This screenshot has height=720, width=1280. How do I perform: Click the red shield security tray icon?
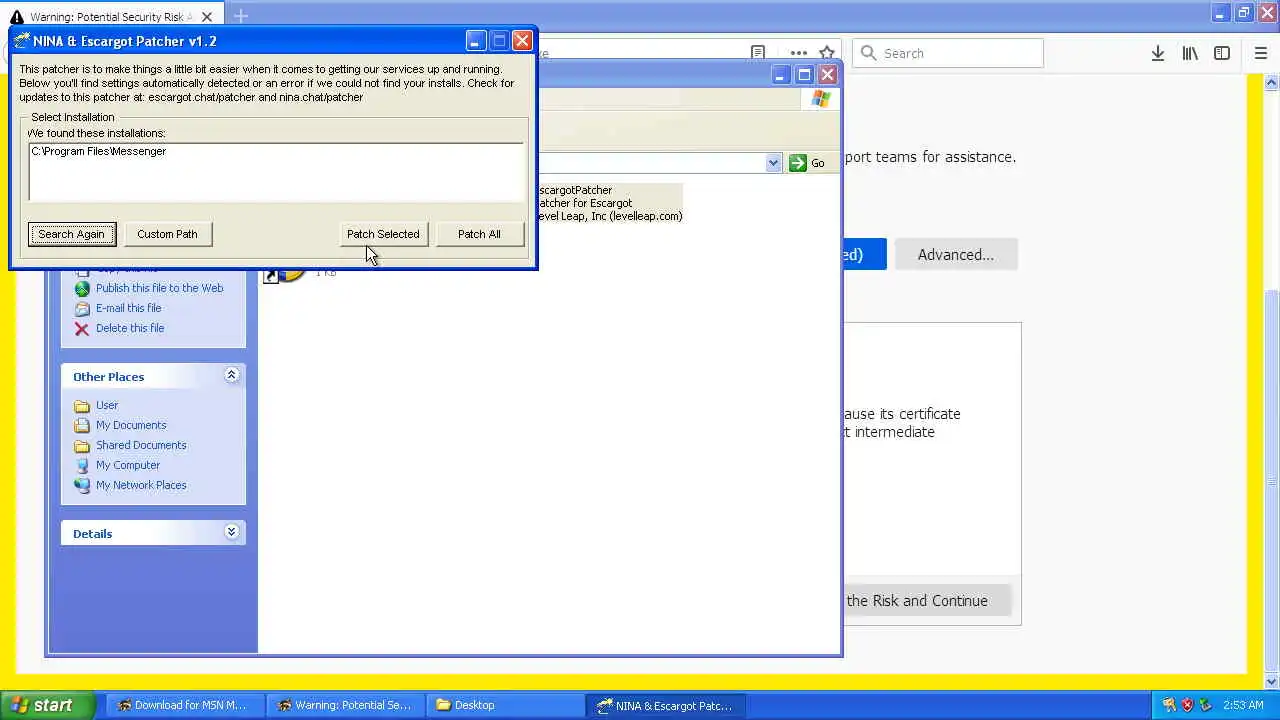(x=1187, y=705)
